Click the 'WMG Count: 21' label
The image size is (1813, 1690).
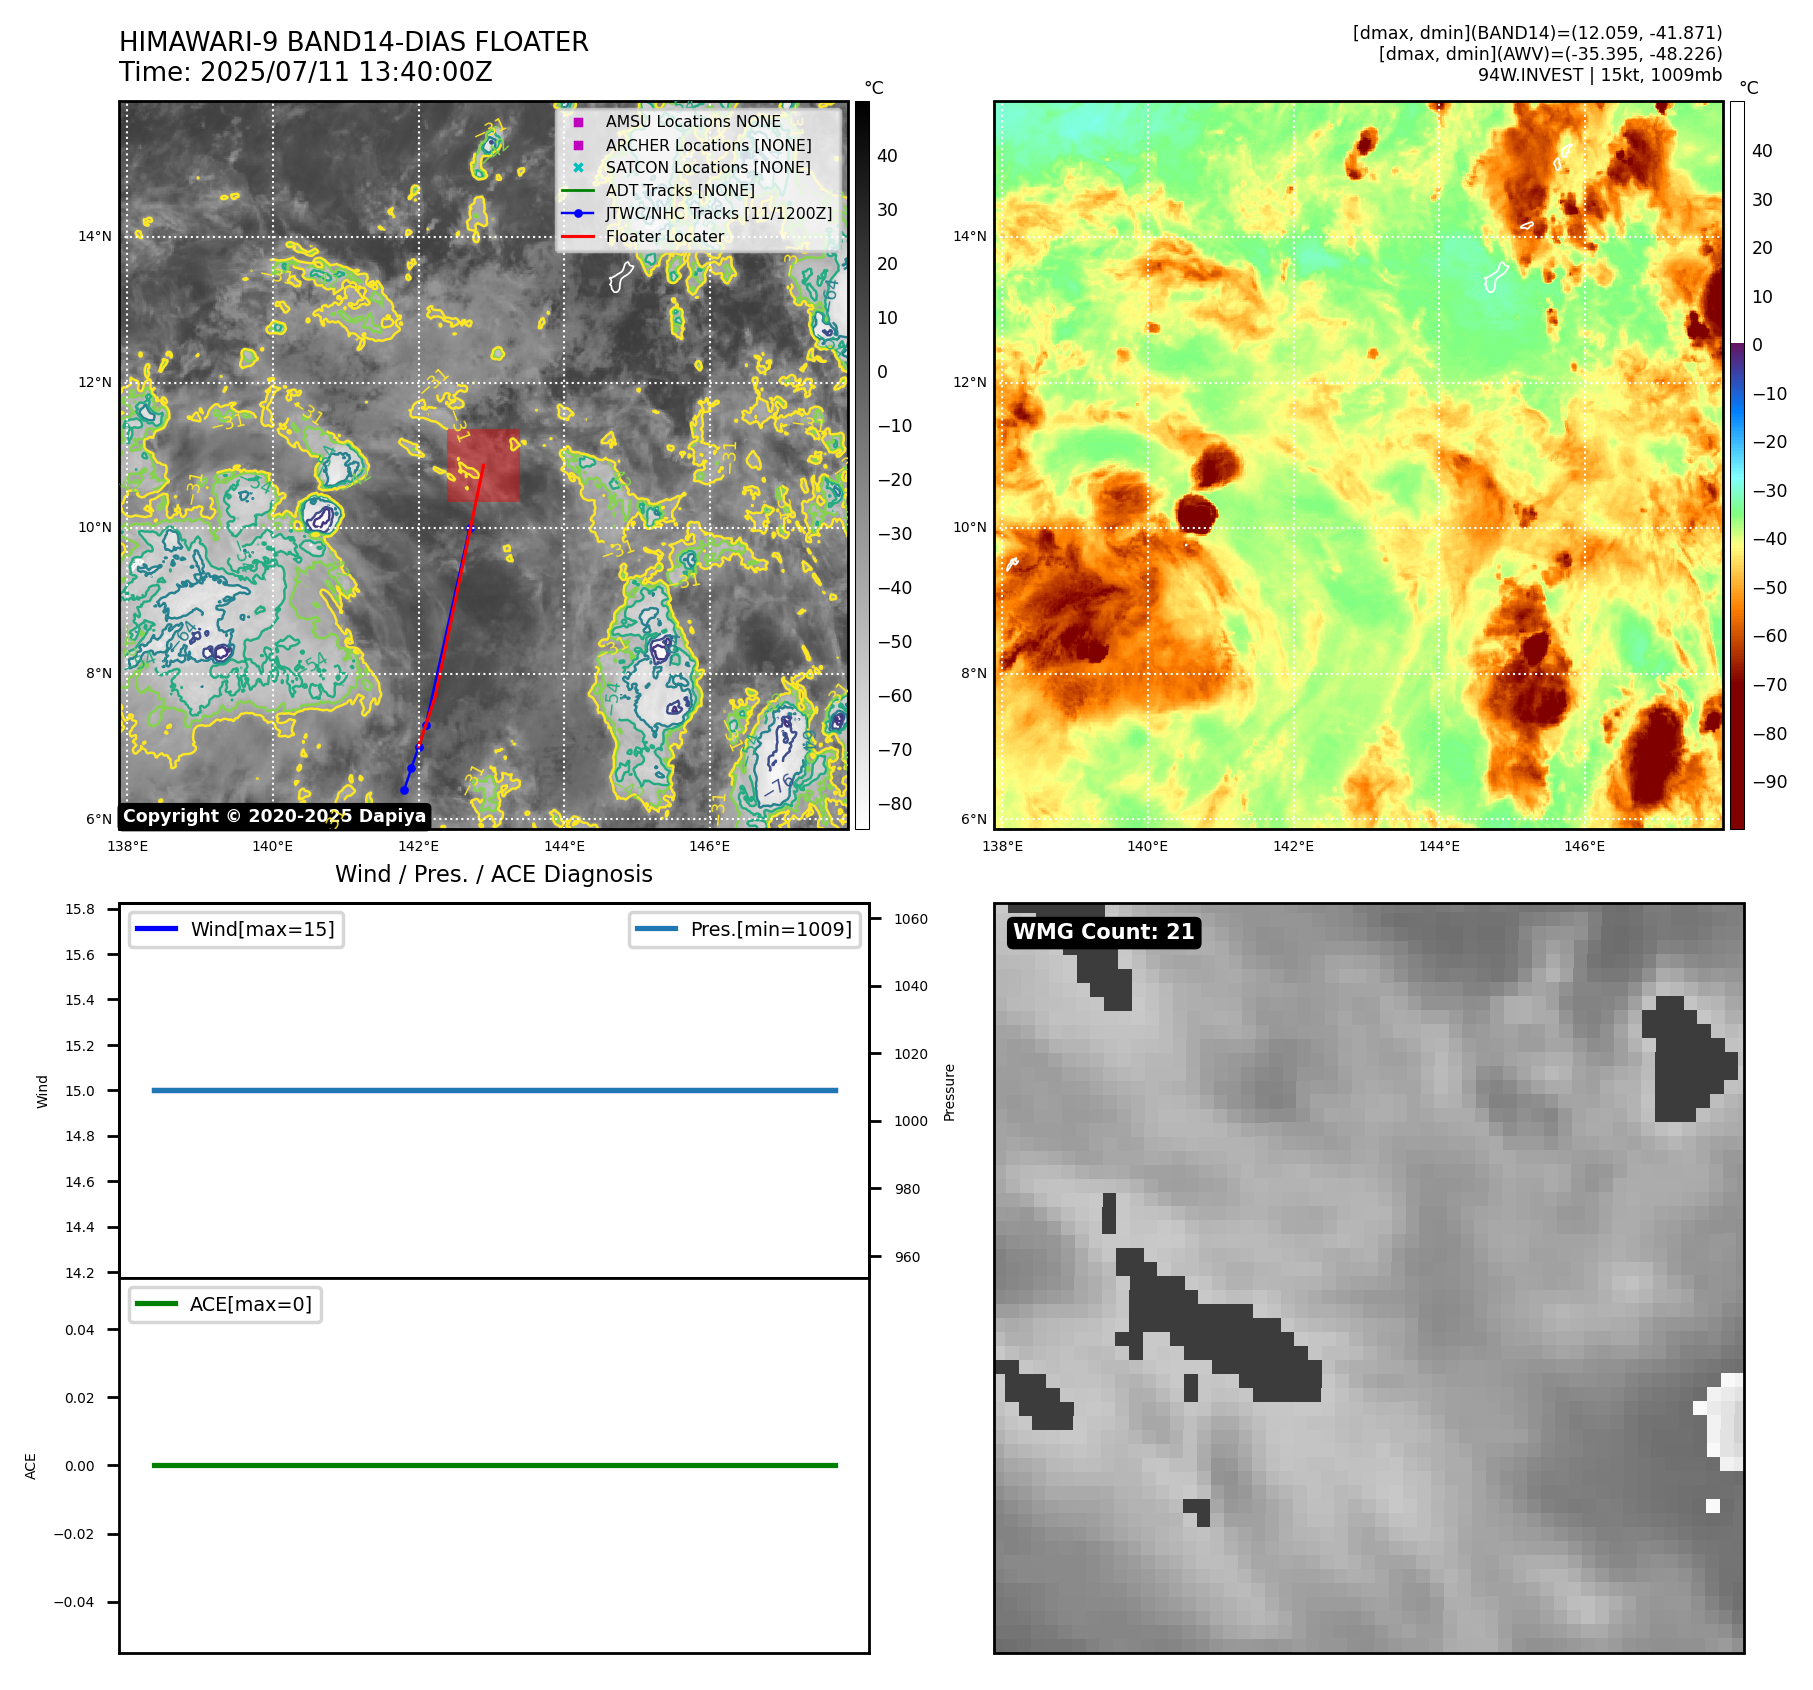click(1104, 932)
